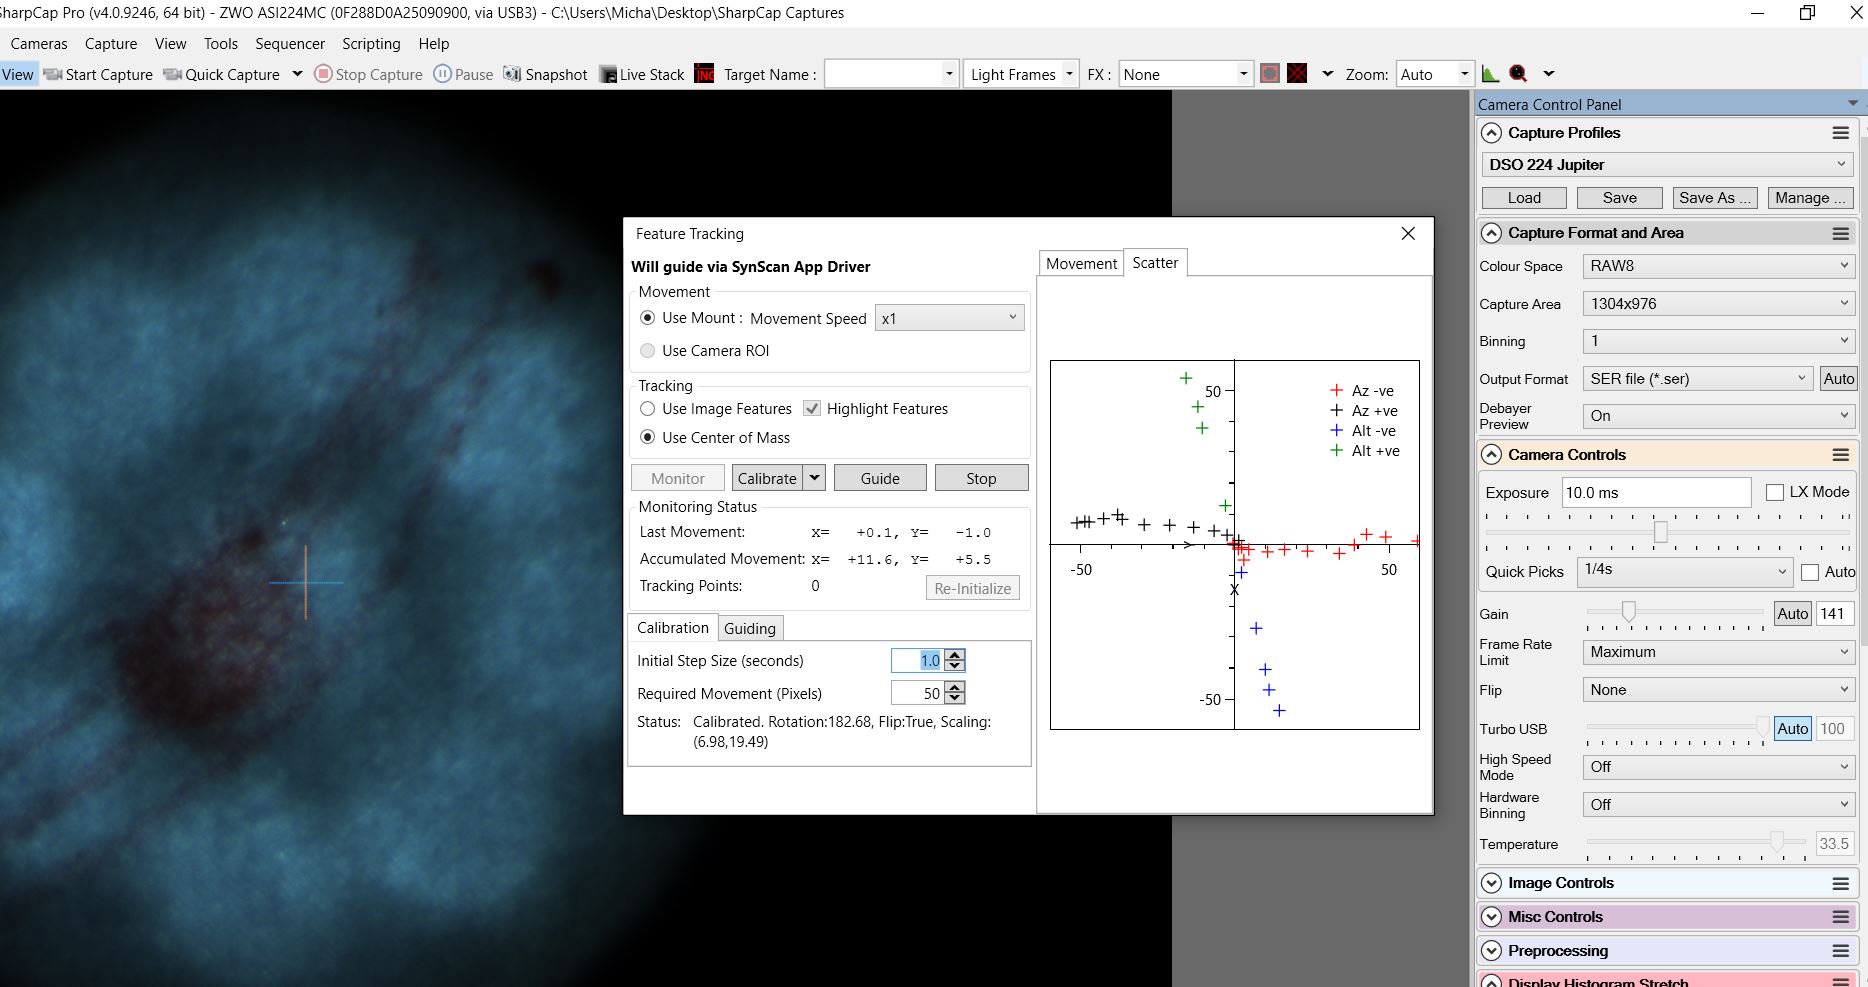
Task: Collapse the Camera Controls section
Action: pos(1491,455)
